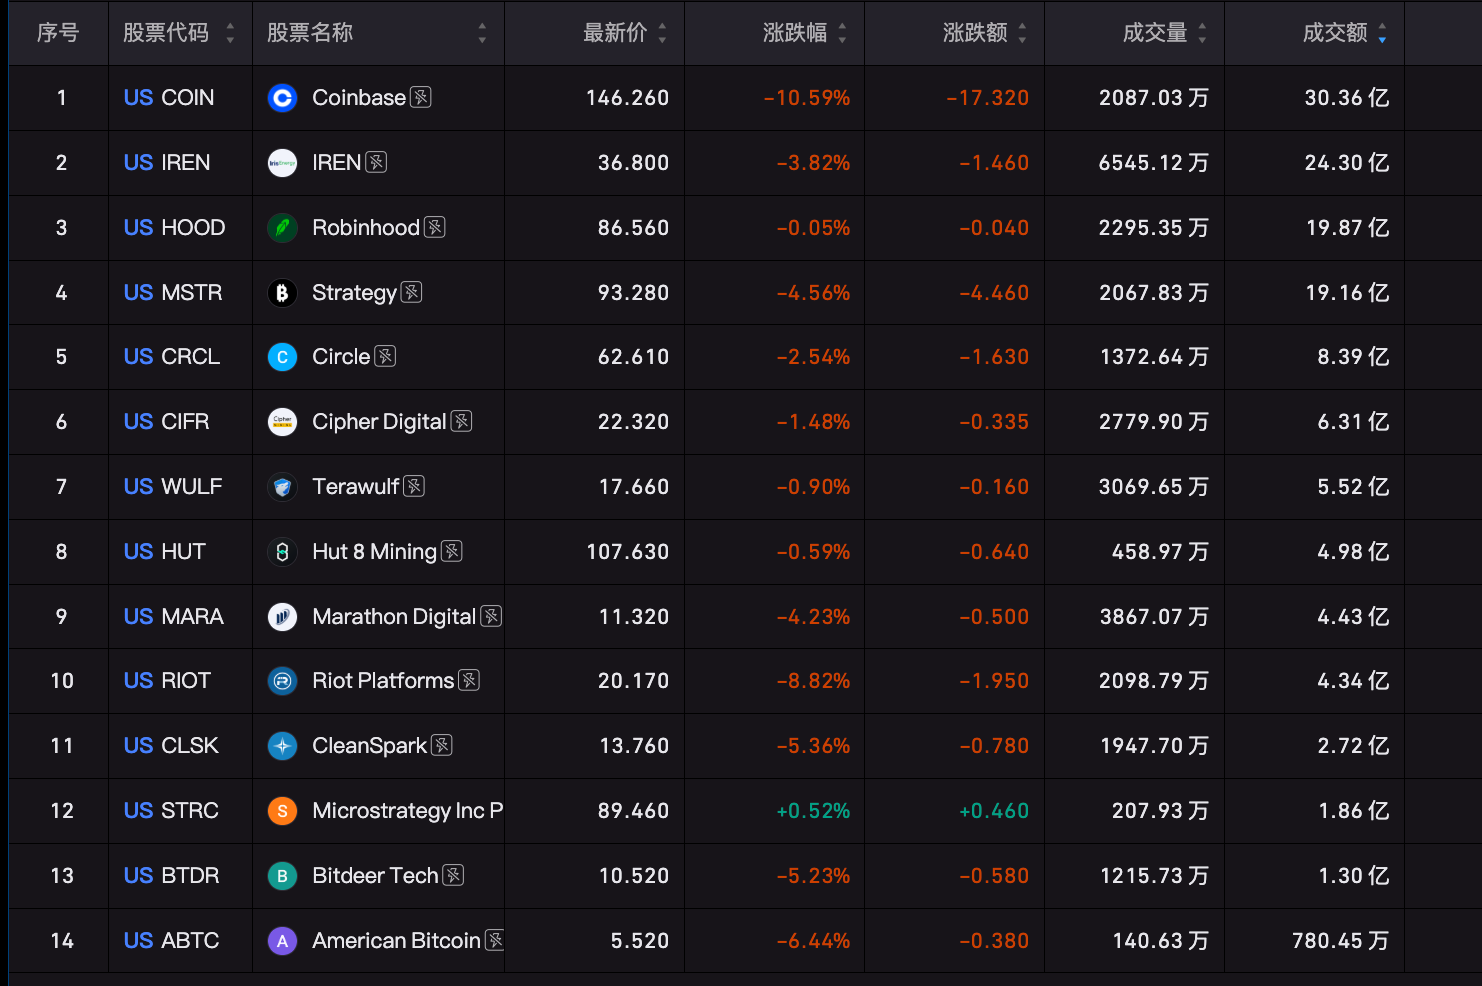Viewport: 1482px width, 986px height.
Task: Click the badge icon beside Cipher Digital
Action: 461,421
